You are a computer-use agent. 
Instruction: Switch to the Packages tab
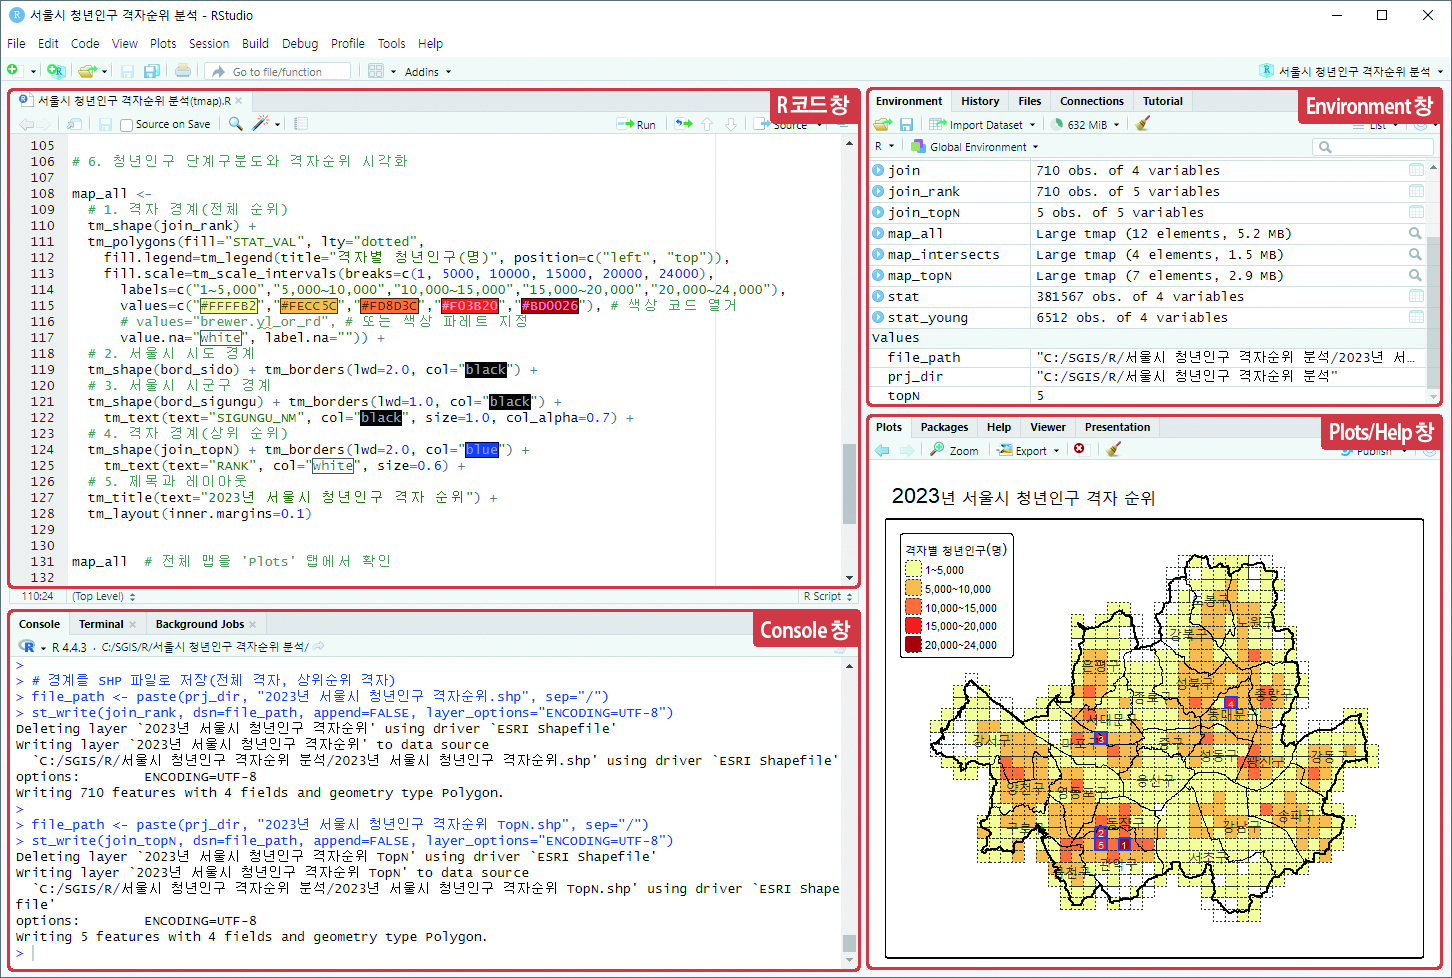click(944, 427)
